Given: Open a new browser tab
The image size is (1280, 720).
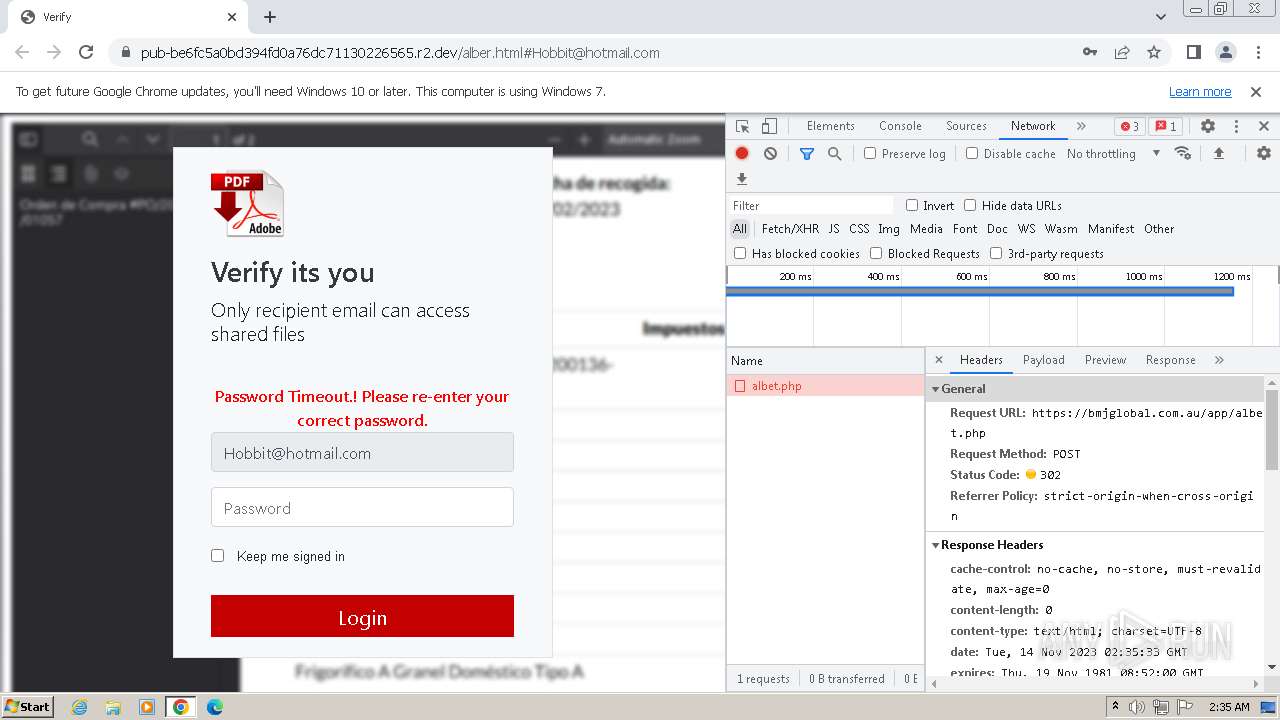Looking at the screenshot, I should 270,17.
